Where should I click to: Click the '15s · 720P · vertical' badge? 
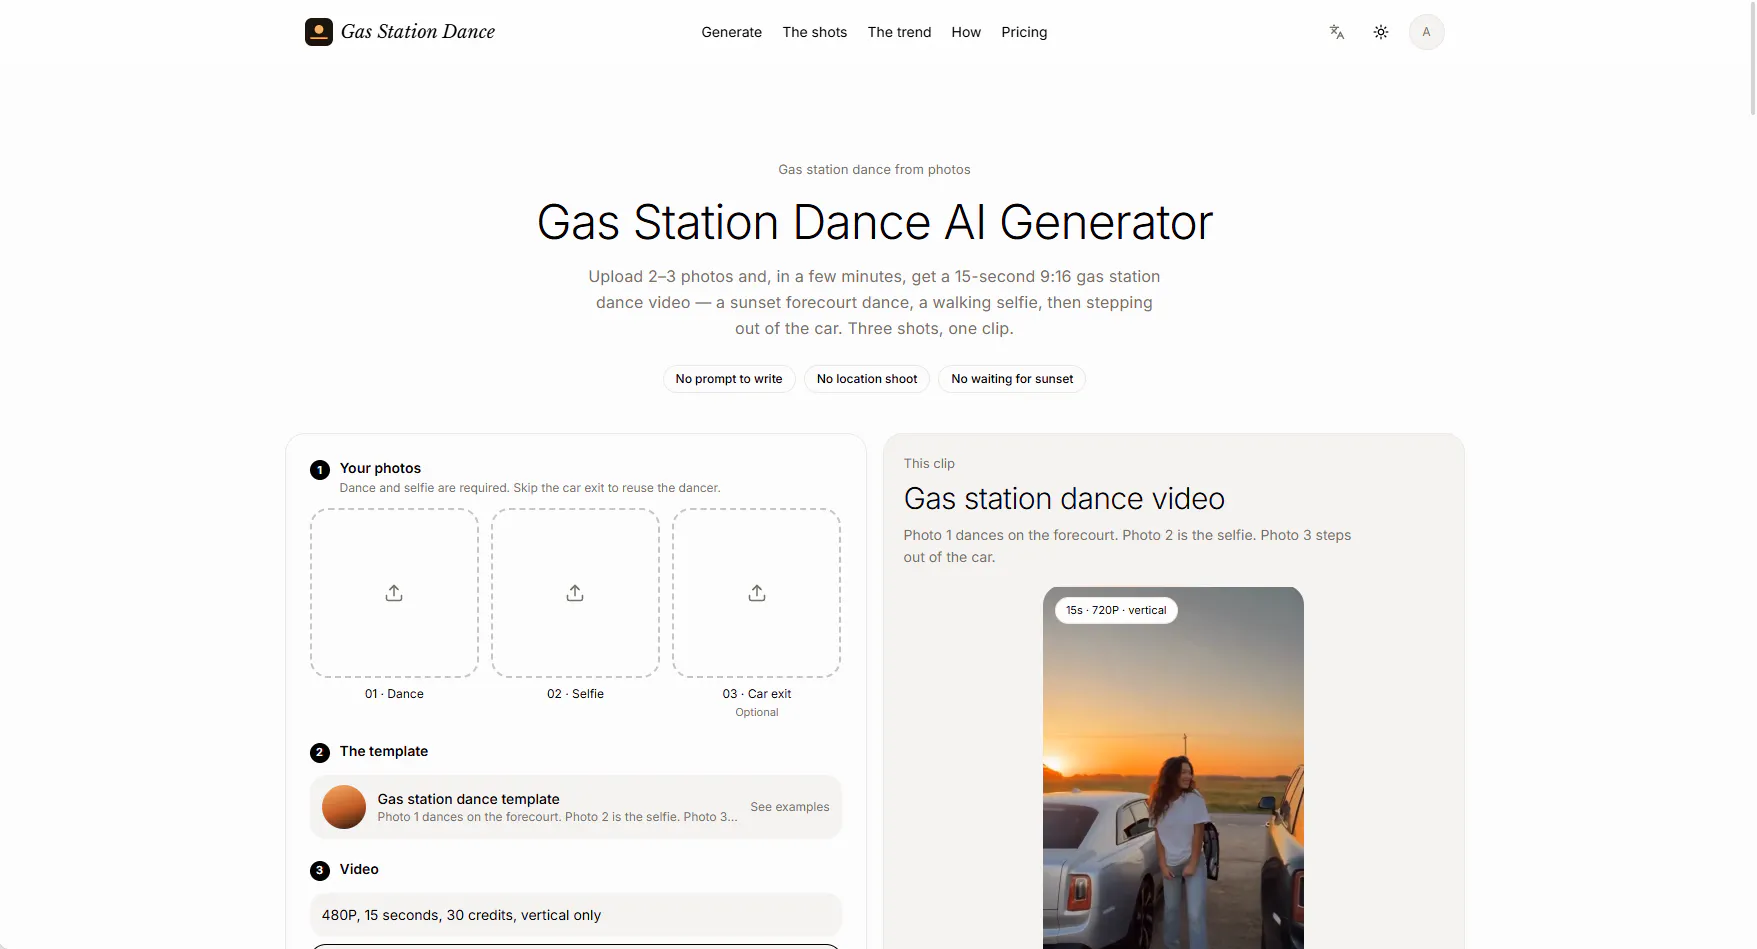click(x=1116, y=610)
